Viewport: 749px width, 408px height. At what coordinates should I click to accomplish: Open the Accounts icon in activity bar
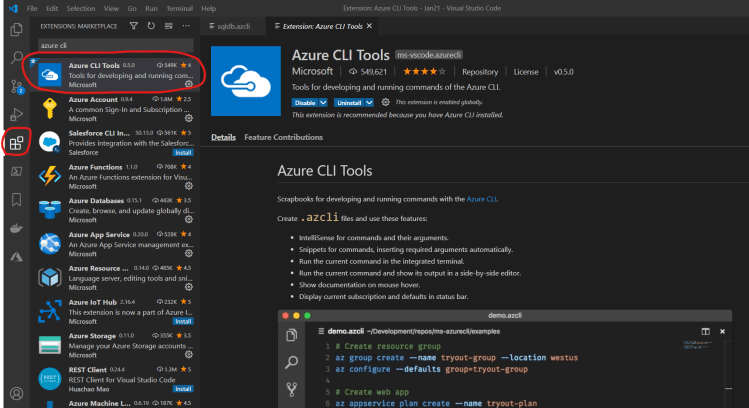click(16, 393)
